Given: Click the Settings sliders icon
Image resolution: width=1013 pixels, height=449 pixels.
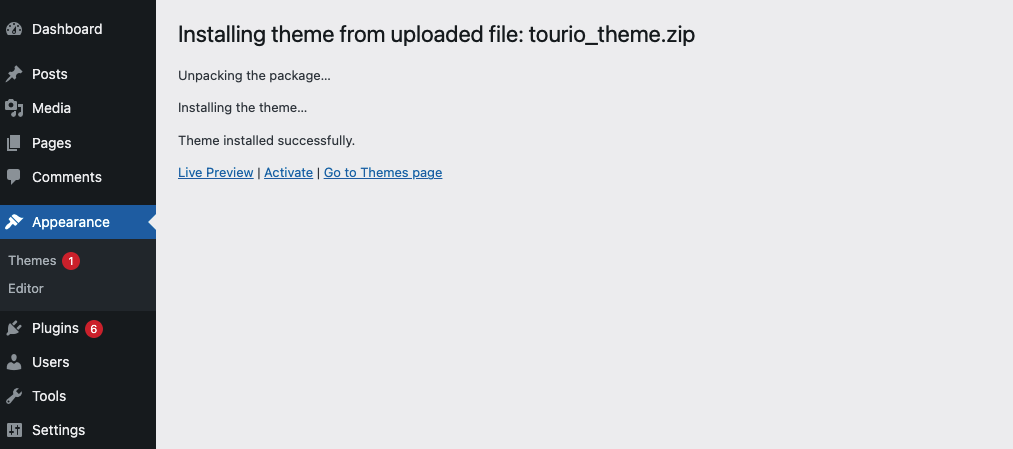Looking at the screenshot, I should pyautogui.click(x=14, y=430).
